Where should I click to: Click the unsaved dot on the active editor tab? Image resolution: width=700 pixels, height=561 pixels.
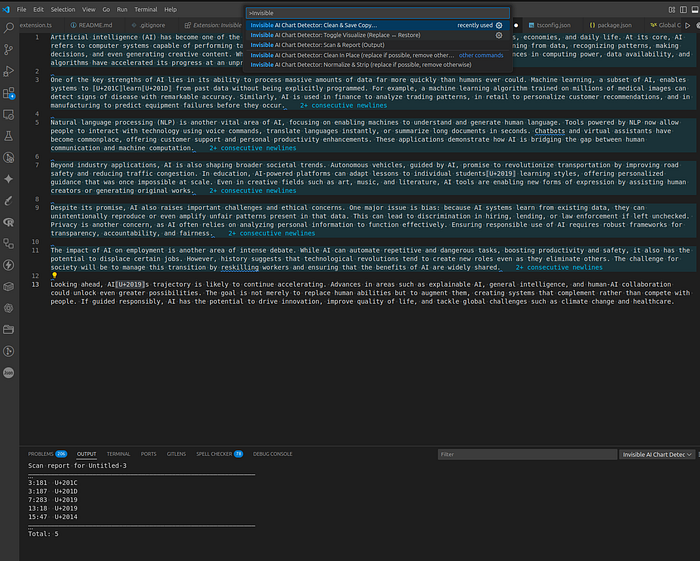point(516,25)
